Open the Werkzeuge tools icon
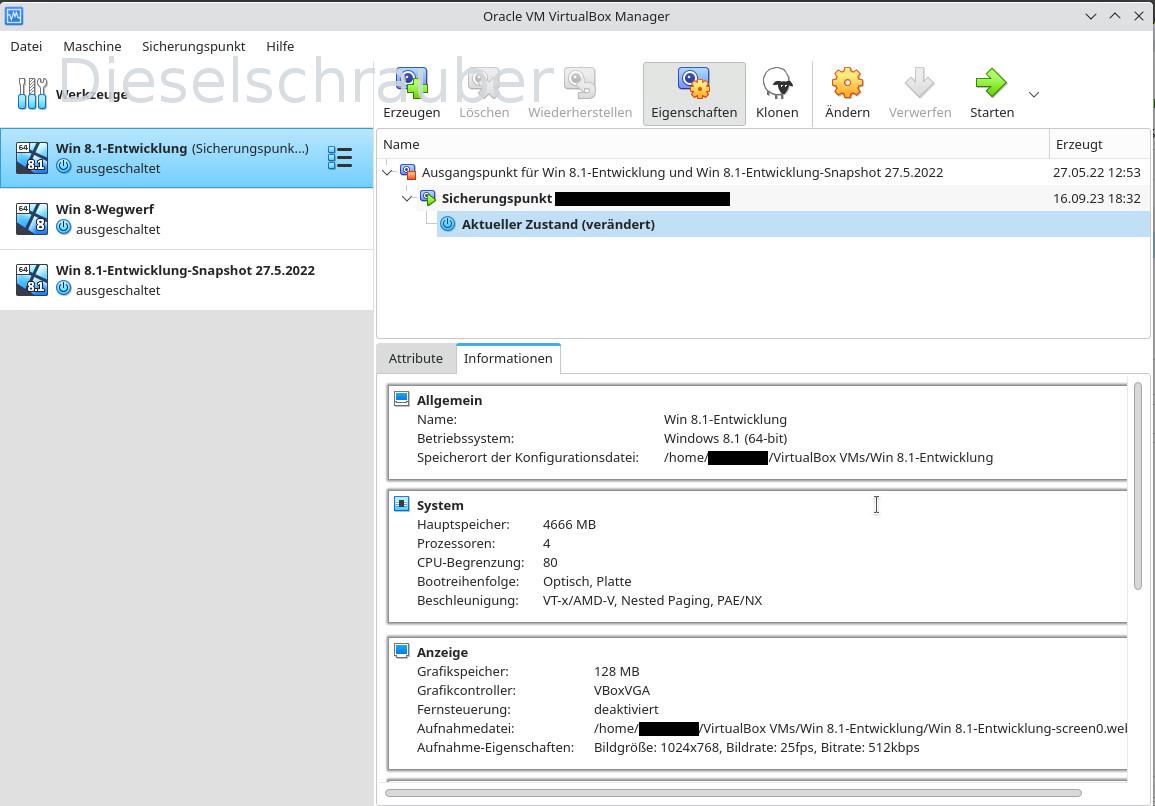 tap(32, 94)
